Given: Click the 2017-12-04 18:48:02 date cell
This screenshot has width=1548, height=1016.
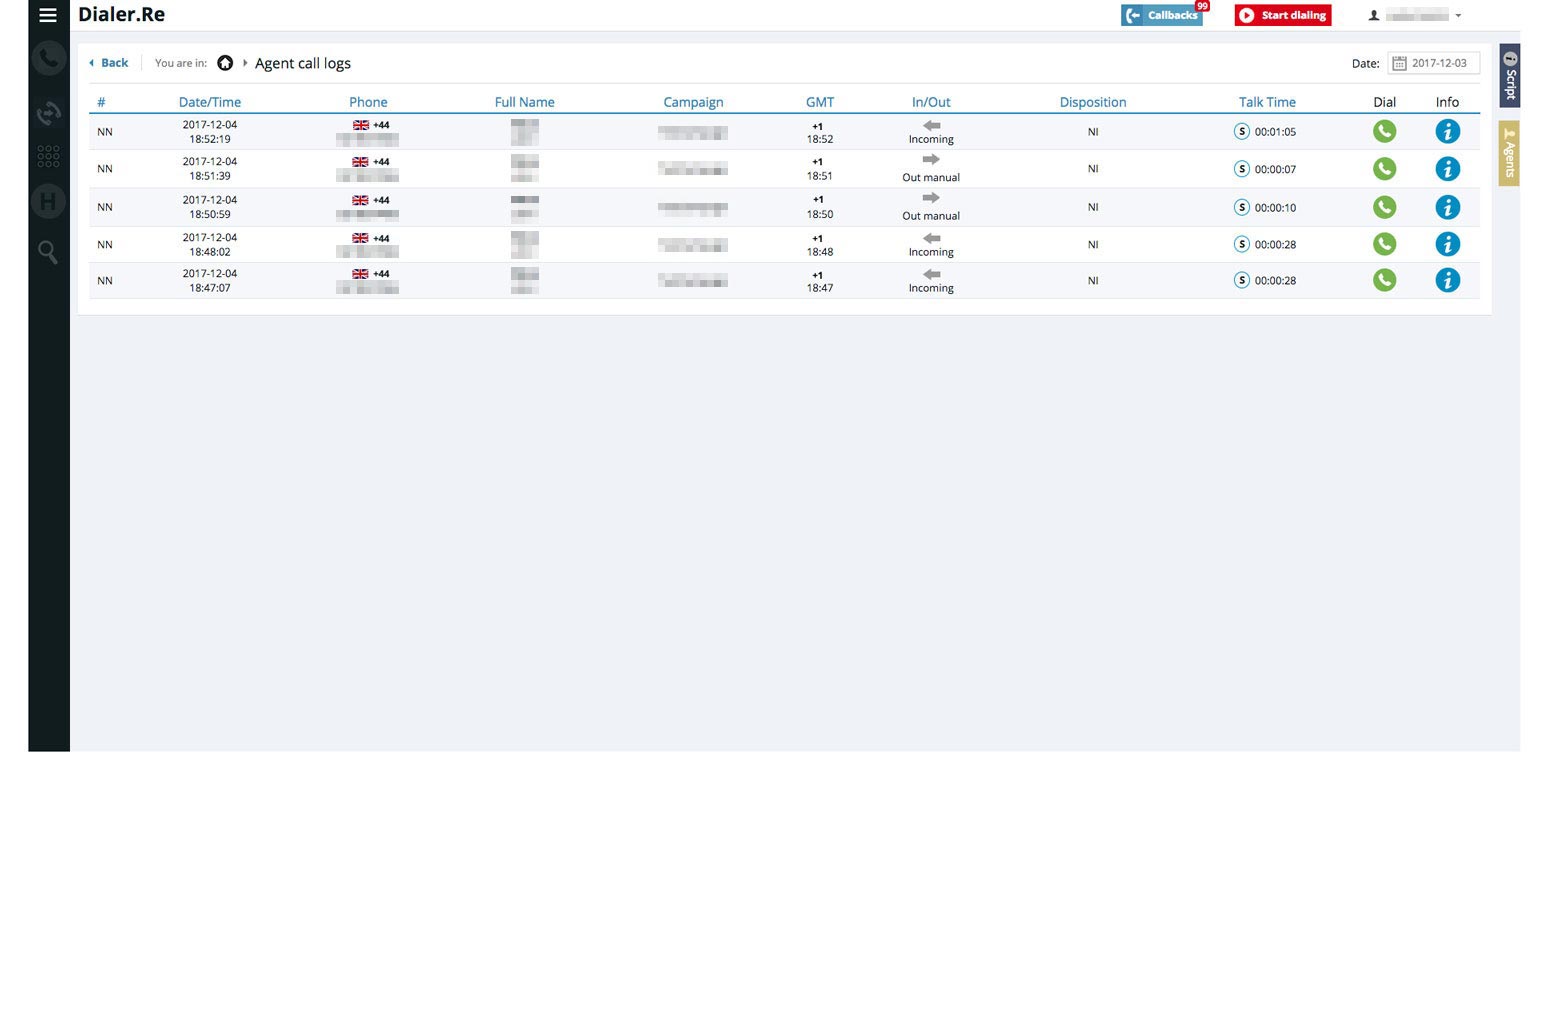Looking at the screenshot, I should tap(210, 245).
